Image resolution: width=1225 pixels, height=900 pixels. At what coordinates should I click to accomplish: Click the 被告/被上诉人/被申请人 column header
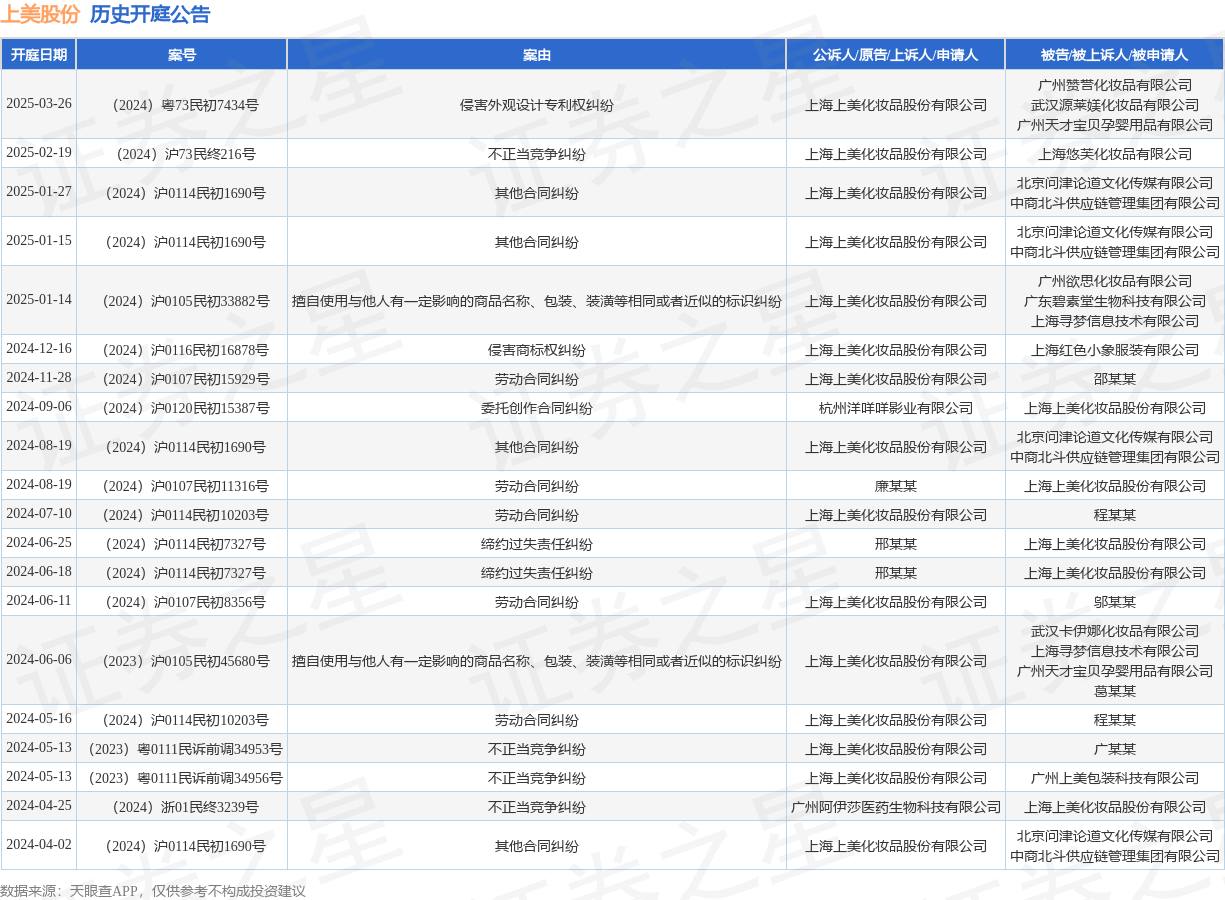pos(1115,55)
